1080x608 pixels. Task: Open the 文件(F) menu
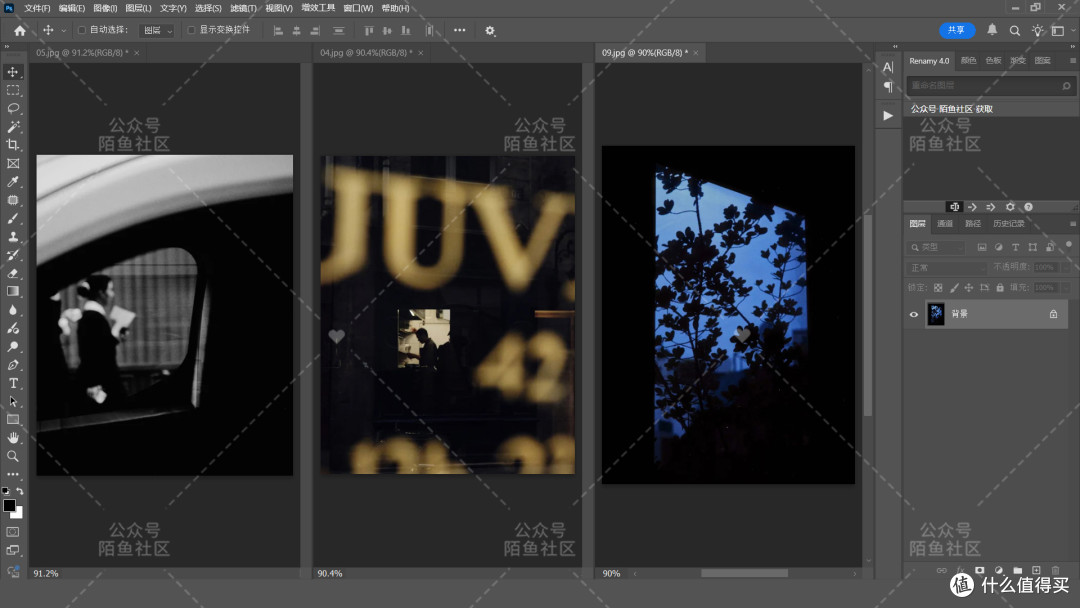37,8
